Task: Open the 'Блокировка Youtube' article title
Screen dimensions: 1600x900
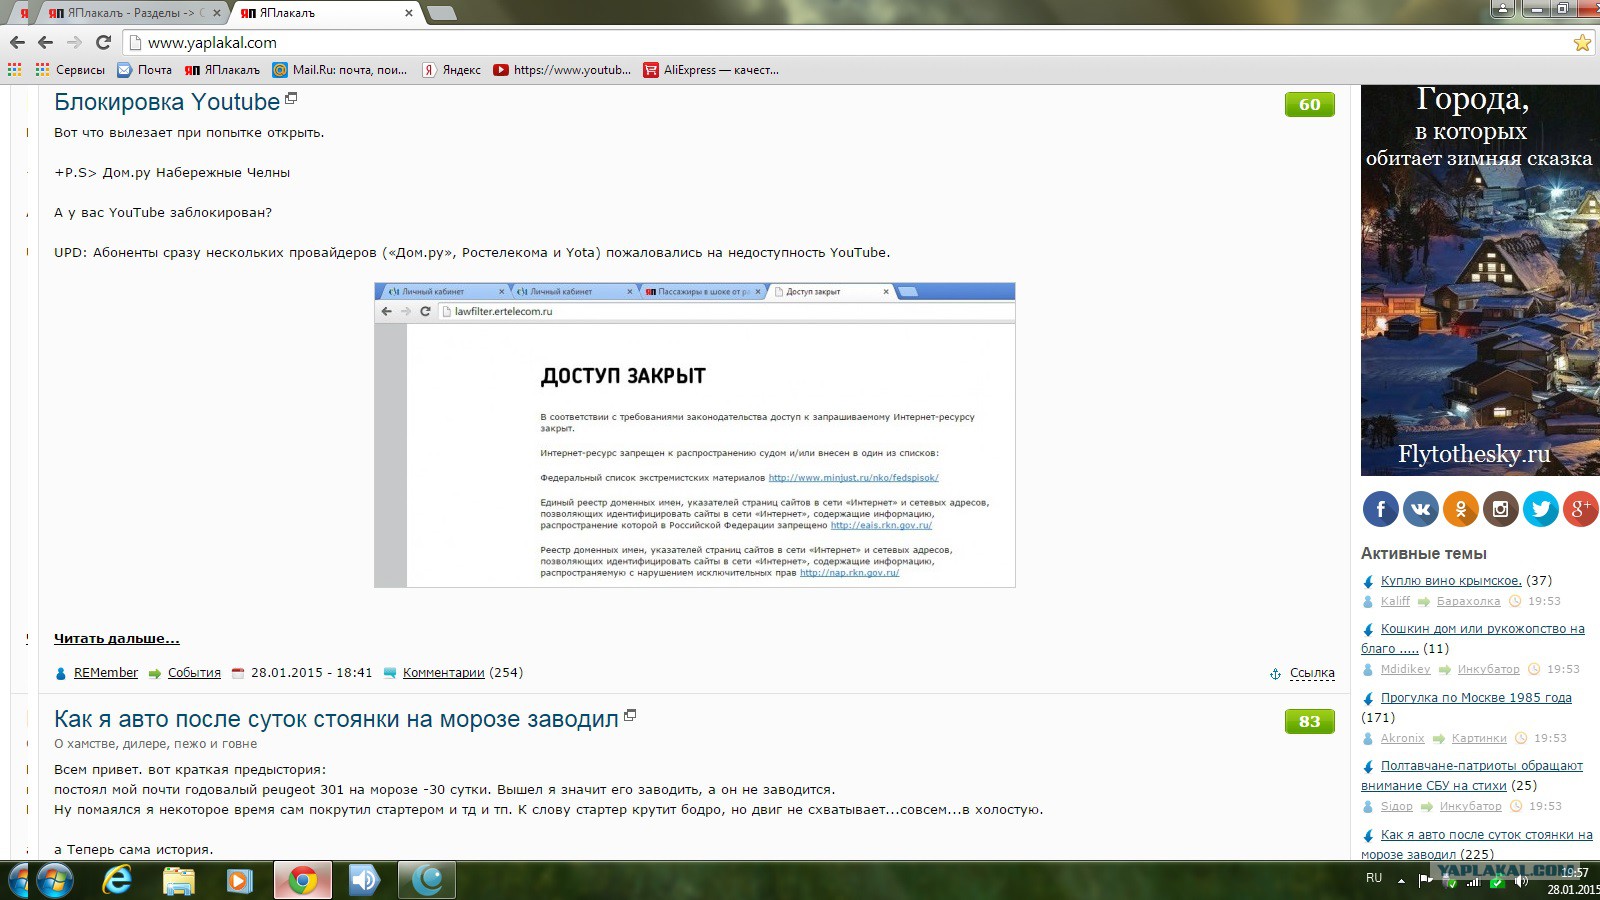Action: tap(167, 102)
